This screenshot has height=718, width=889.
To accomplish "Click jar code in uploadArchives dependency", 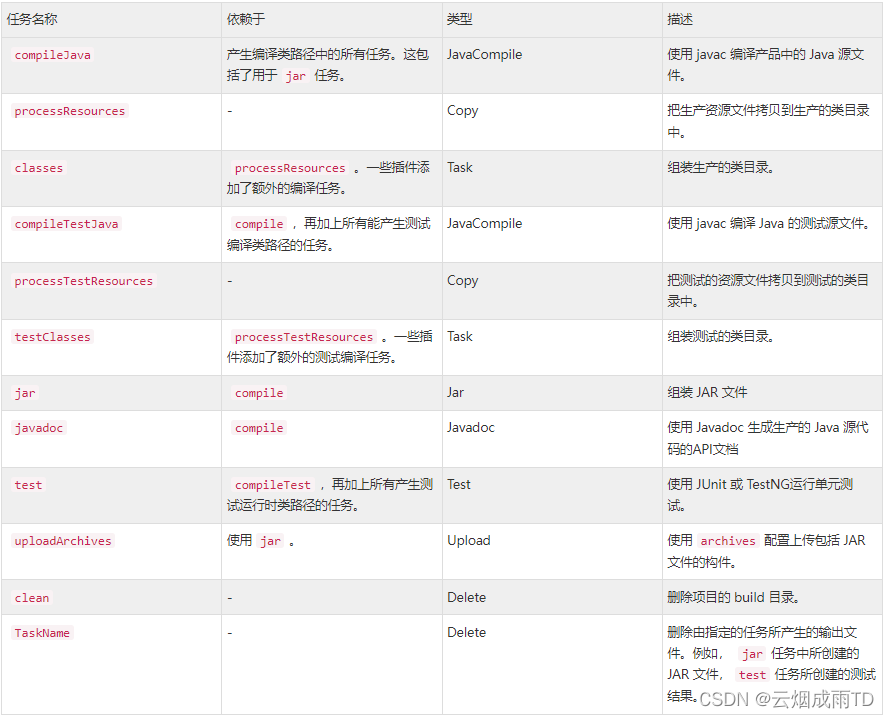I will pos(270,541).
